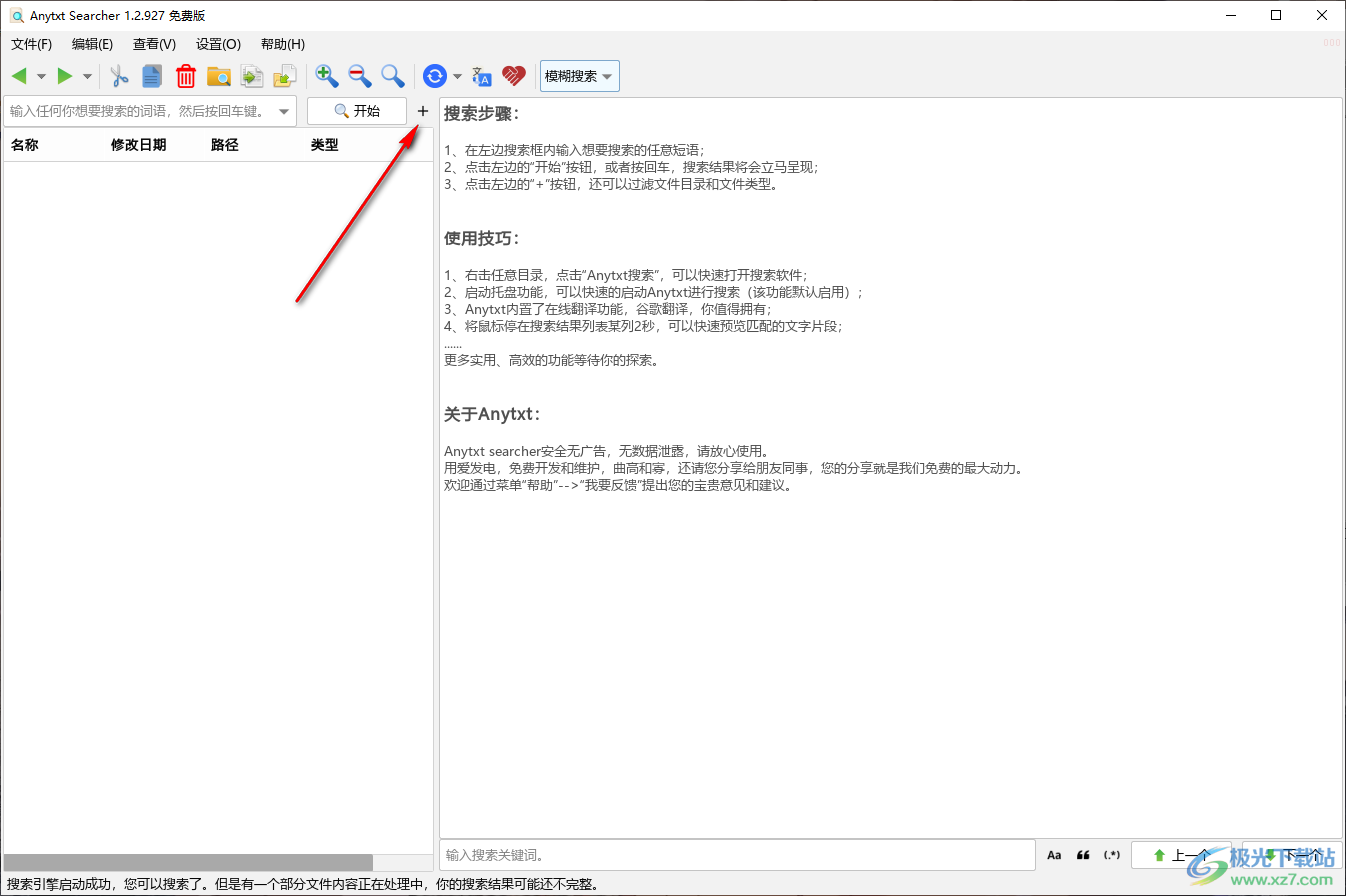Click the line mentioning 谷歌翻译
Viewport: 1346px width, 896px height.
tap(608, 309)
